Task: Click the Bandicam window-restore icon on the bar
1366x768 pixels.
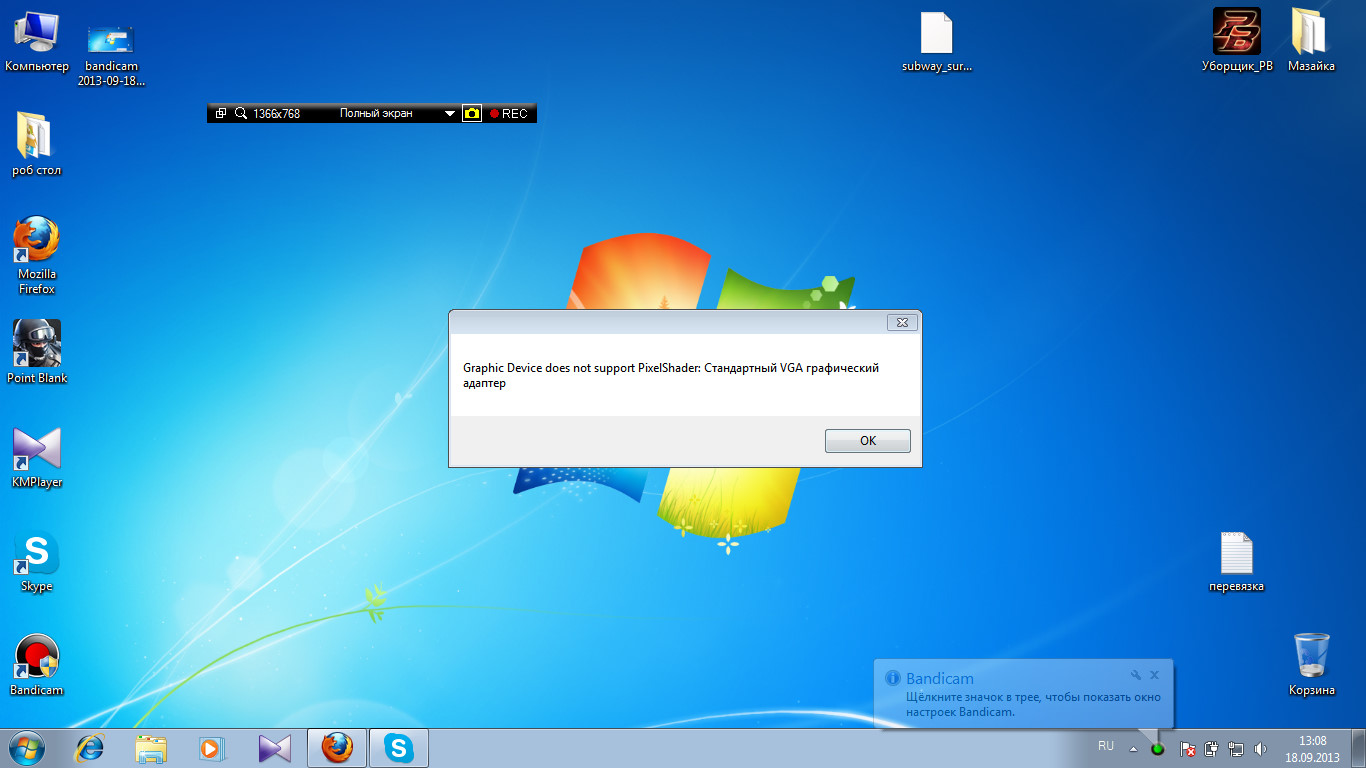Action: click(x=221, y=114)
